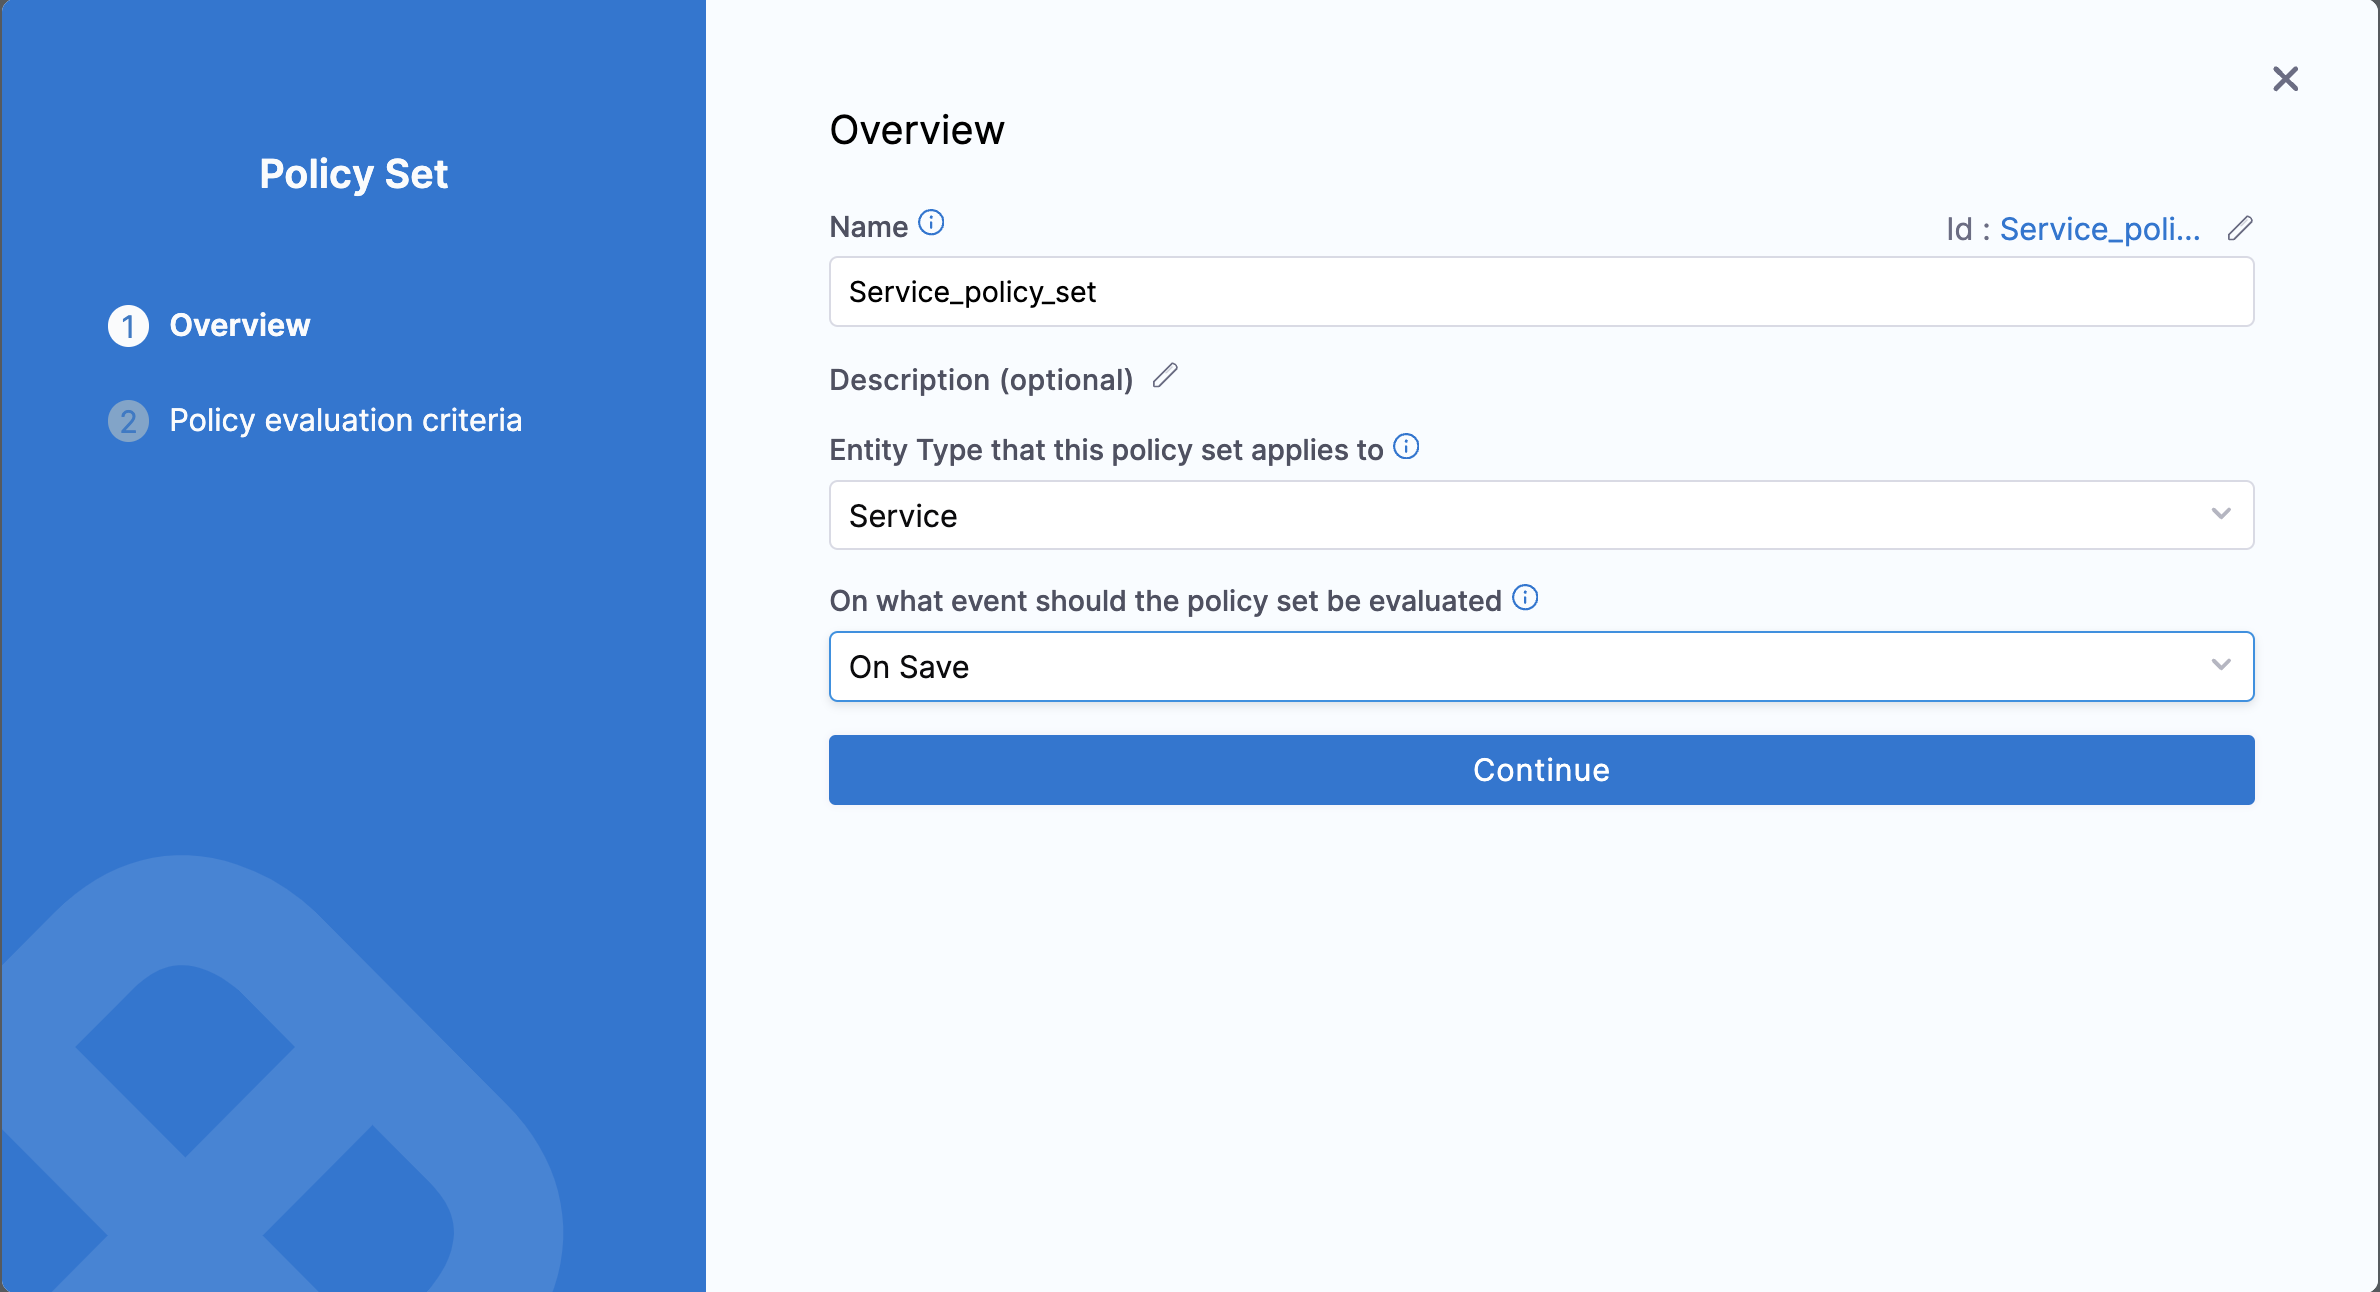
Task: Select the Service_policy_set text value
Action: point(972,292)
